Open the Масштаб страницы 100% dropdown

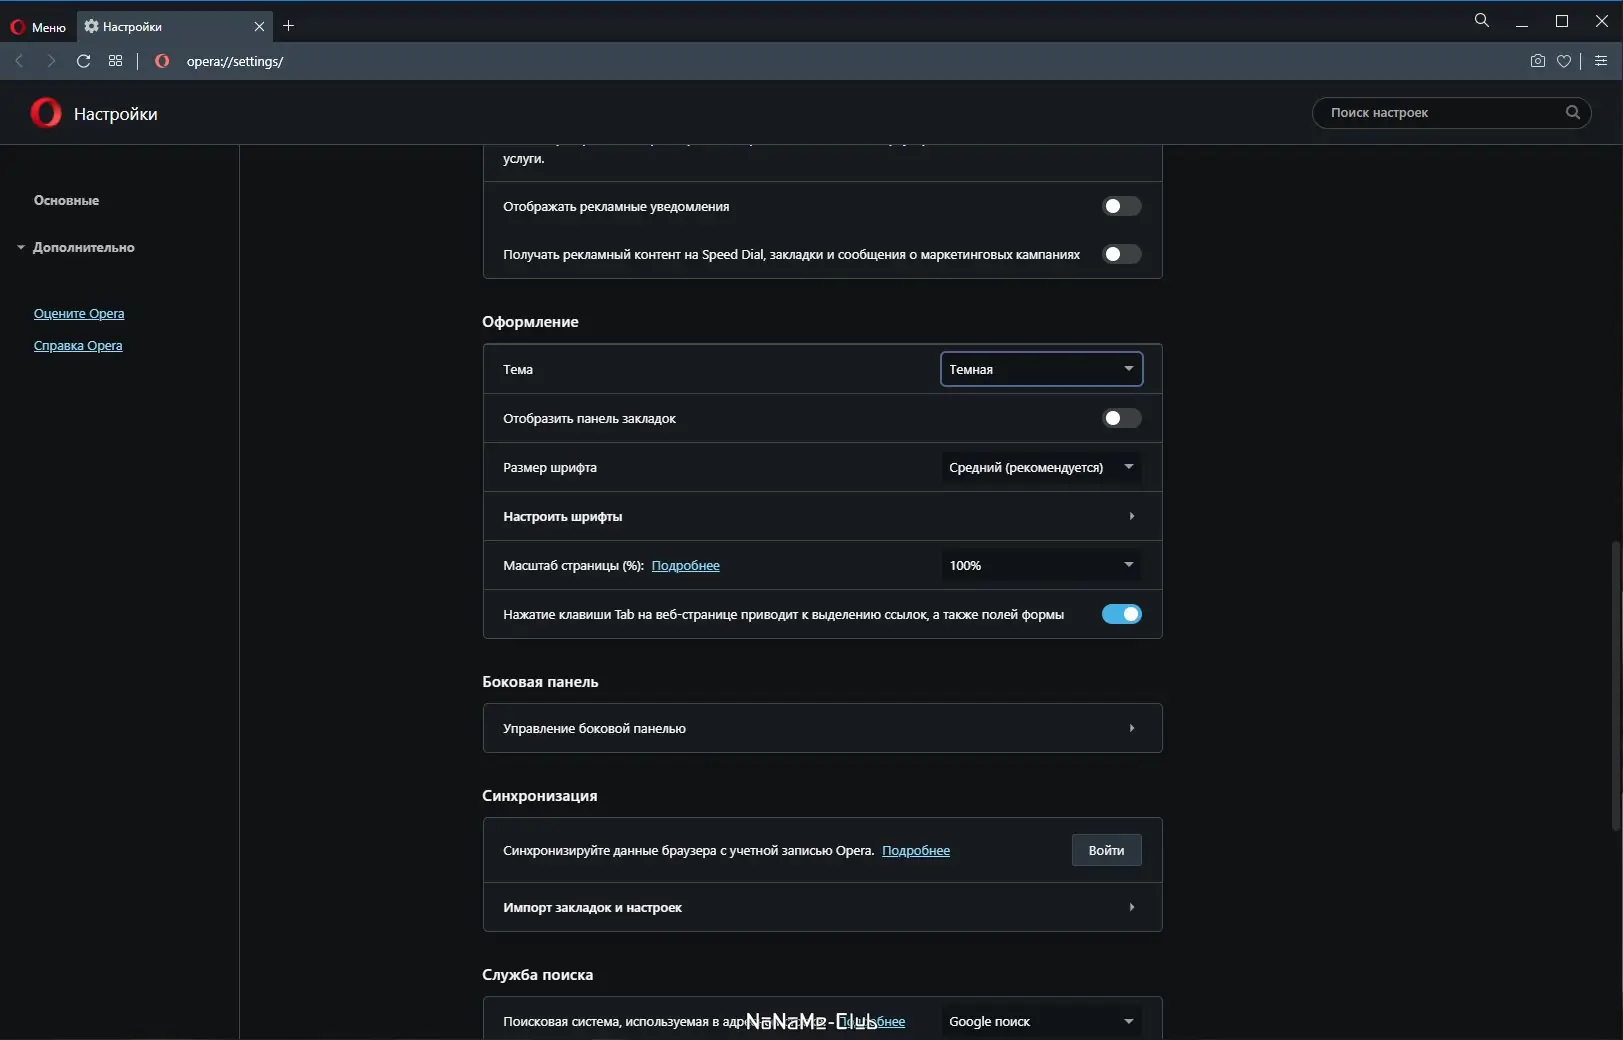(1041, 565)
